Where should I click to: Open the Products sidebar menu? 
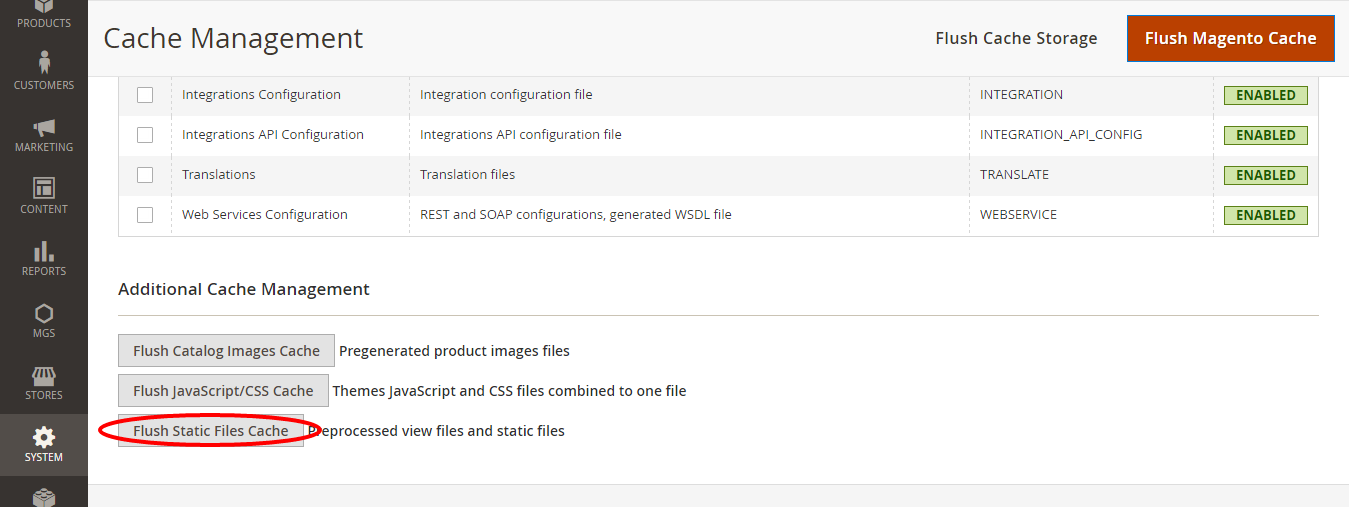click(x=43, y=14)
